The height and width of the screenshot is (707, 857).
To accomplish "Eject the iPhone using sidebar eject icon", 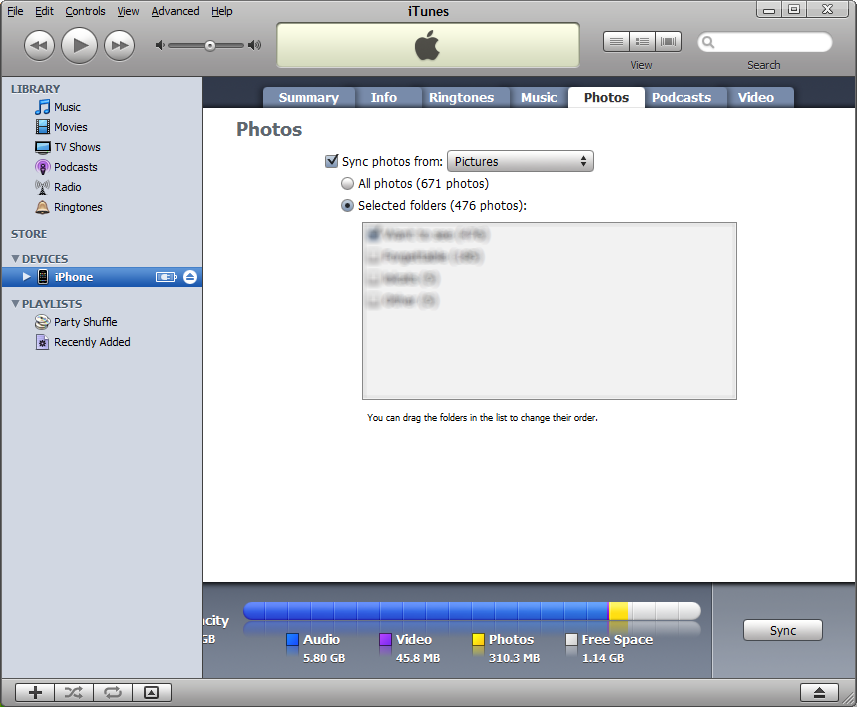I will pyautogui.click(x=190, y=277).
